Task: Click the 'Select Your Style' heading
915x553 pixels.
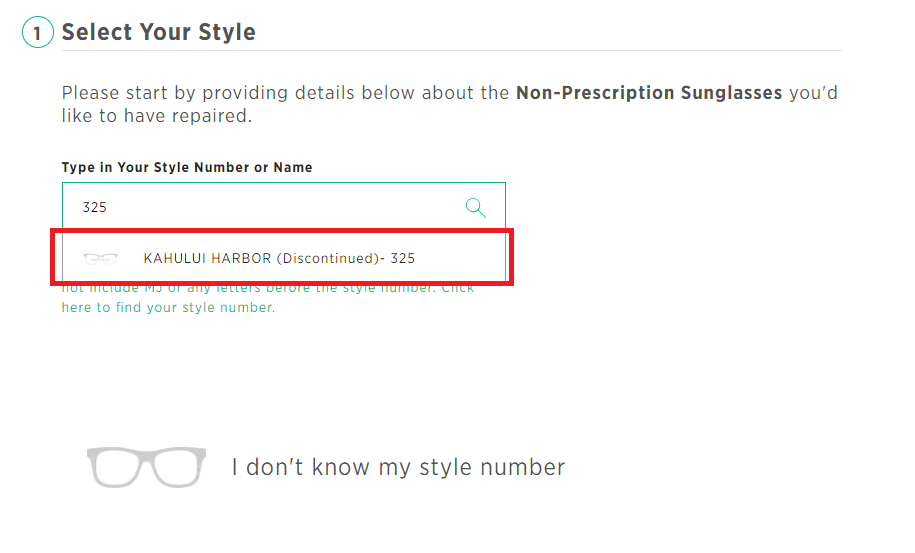Action: tap(159, 32)
